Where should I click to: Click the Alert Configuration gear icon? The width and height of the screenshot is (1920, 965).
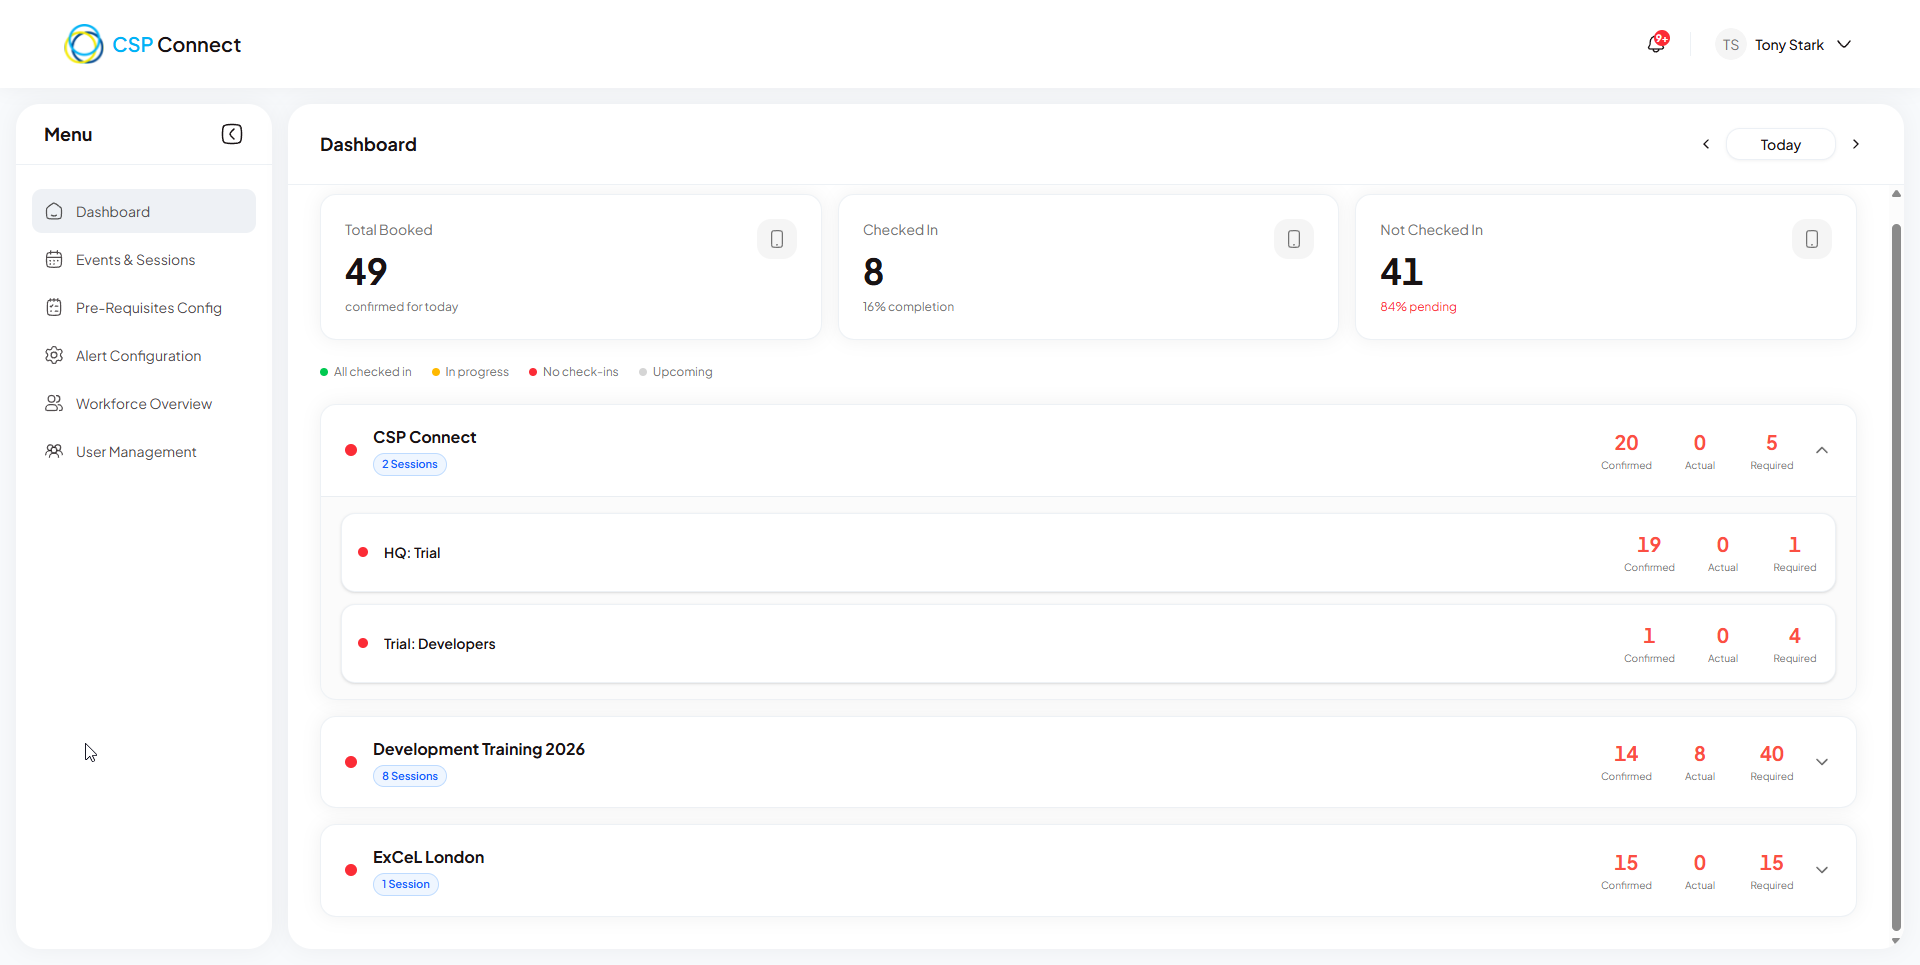coord(54,355)
